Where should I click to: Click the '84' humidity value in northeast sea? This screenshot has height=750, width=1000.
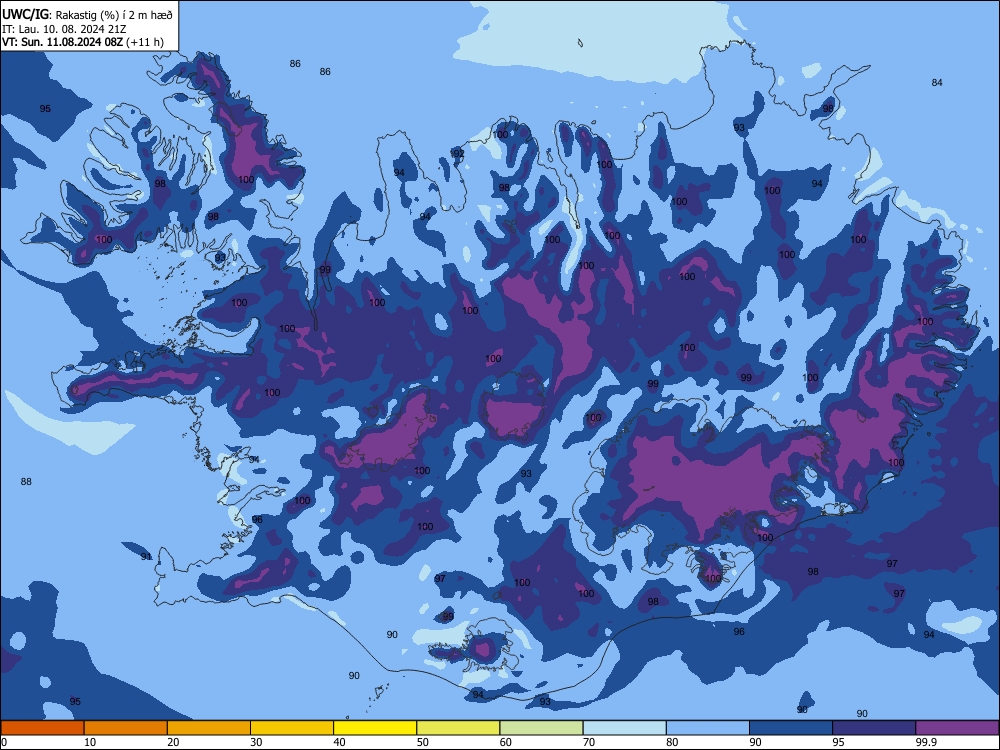click(937, 82)
